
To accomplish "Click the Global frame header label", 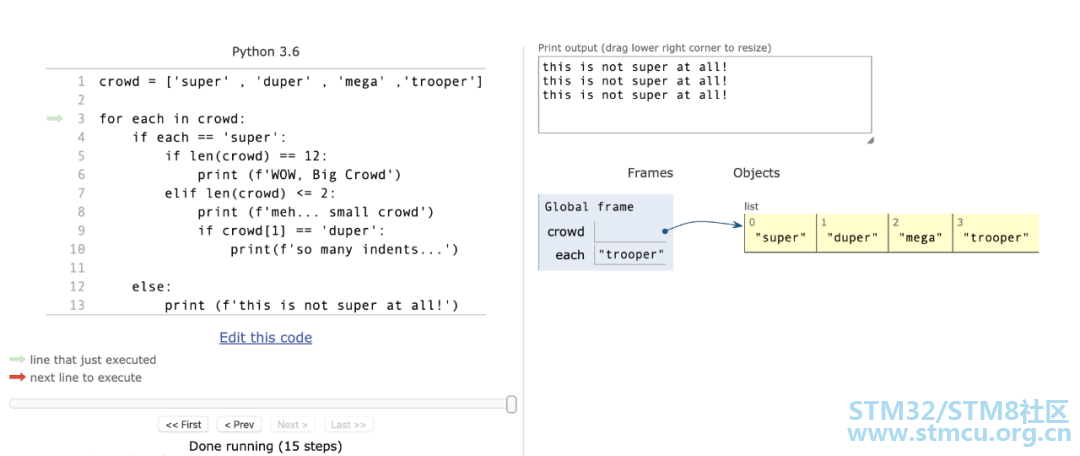I will click(x=589, y=207).
